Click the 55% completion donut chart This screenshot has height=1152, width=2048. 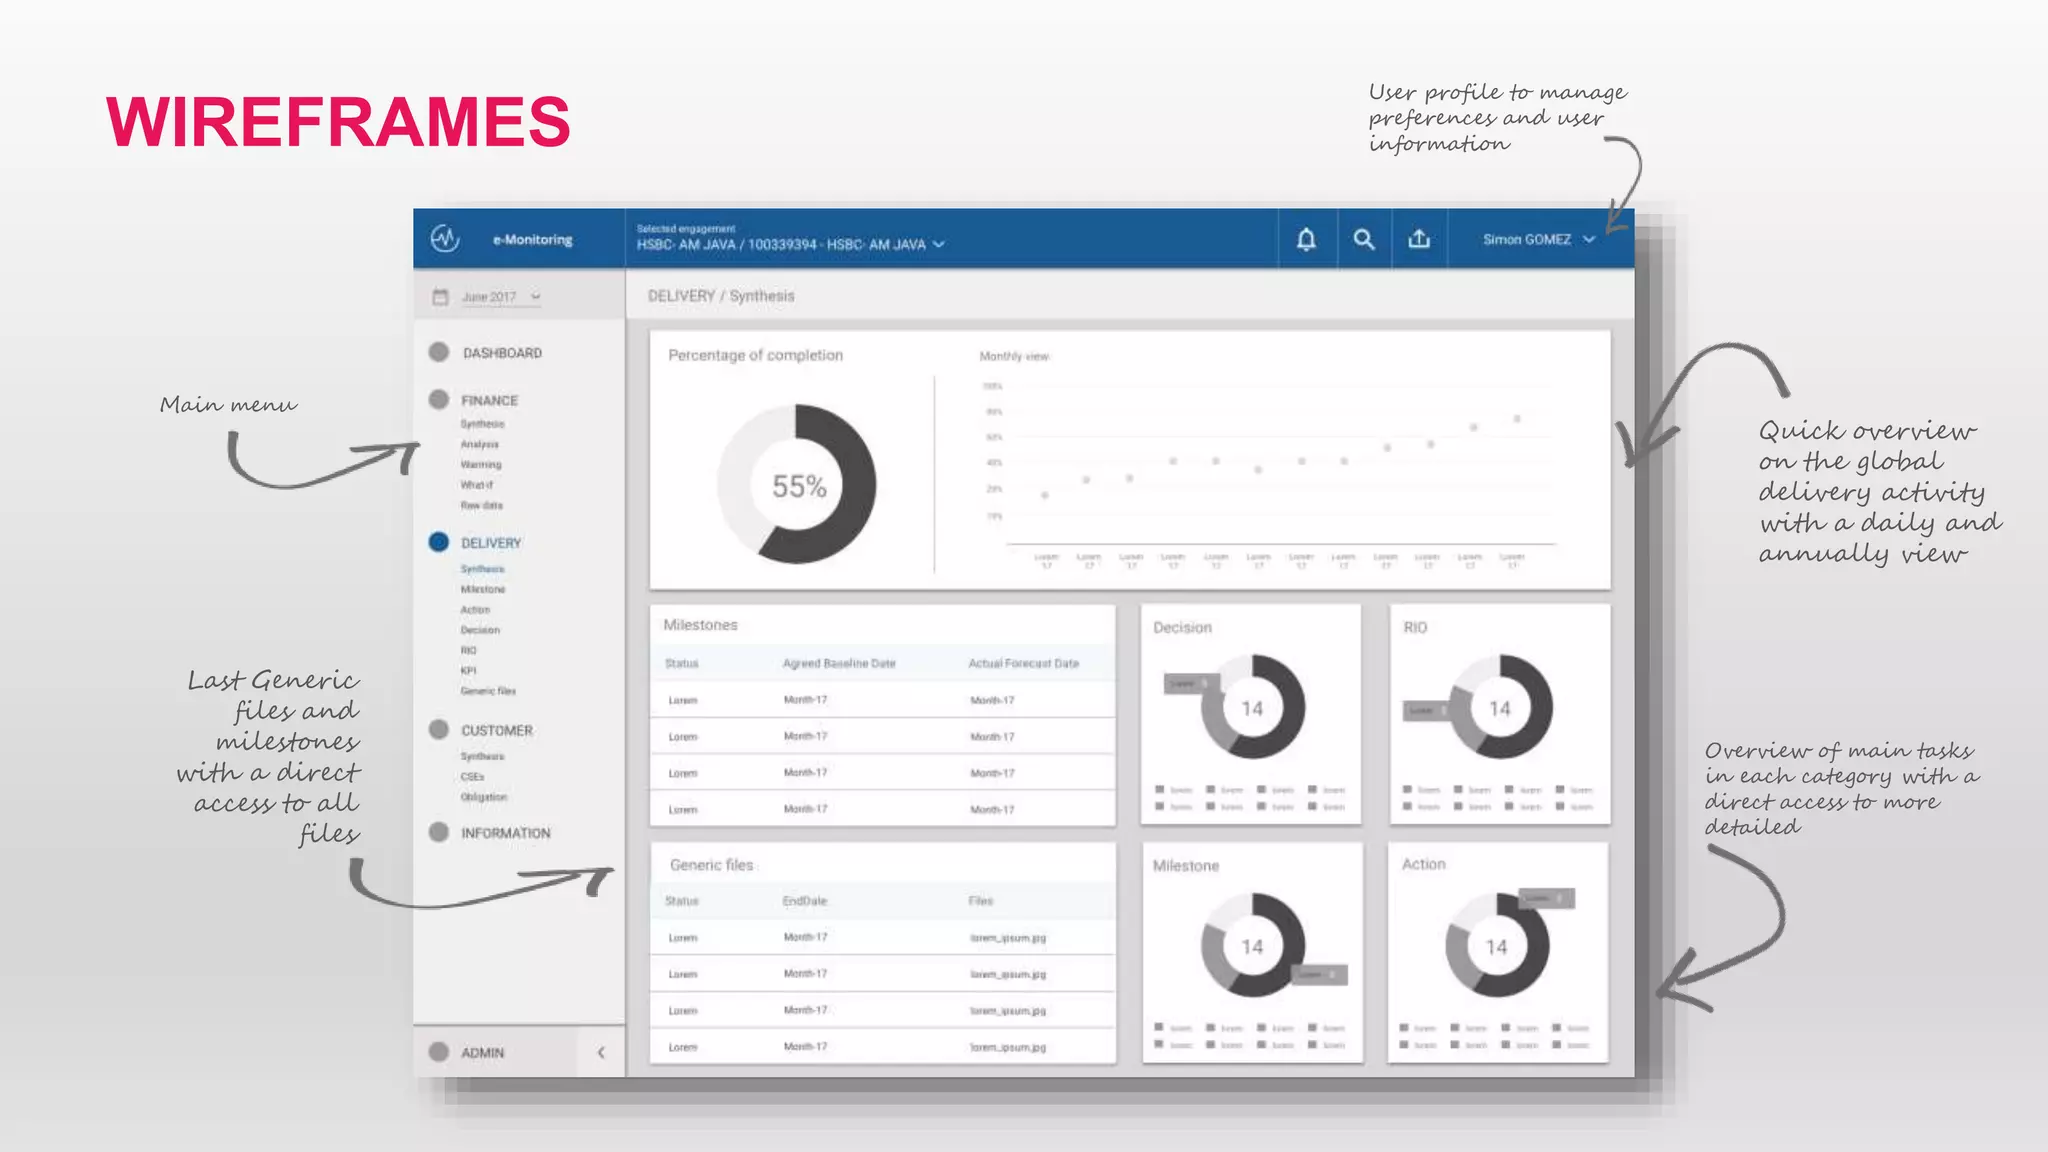[797, 485]
